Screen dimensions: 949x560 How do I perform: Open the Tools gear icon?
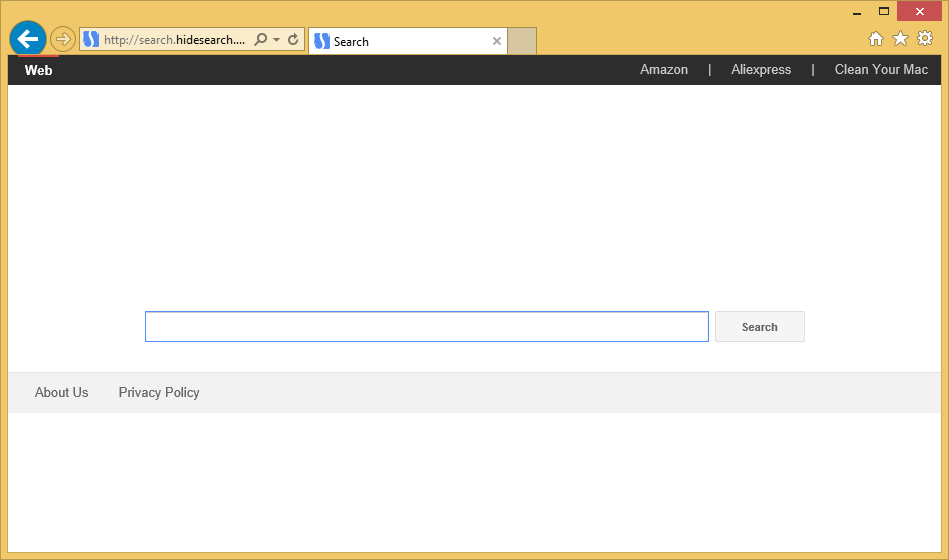[925, 39]
